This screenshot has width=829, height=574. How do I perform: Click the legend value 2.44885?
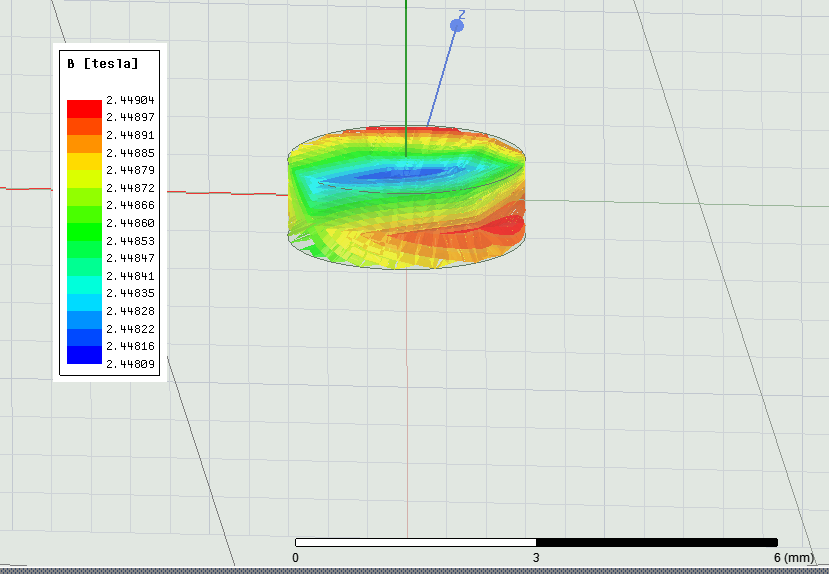click(131, 153)
